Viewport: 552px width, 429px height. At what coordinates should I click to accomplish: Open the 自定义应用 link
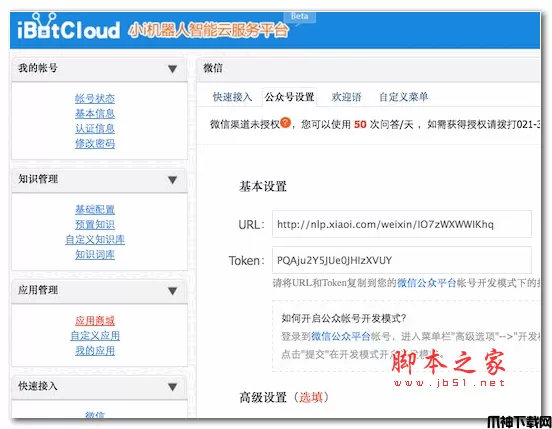(x=95, y=336)
